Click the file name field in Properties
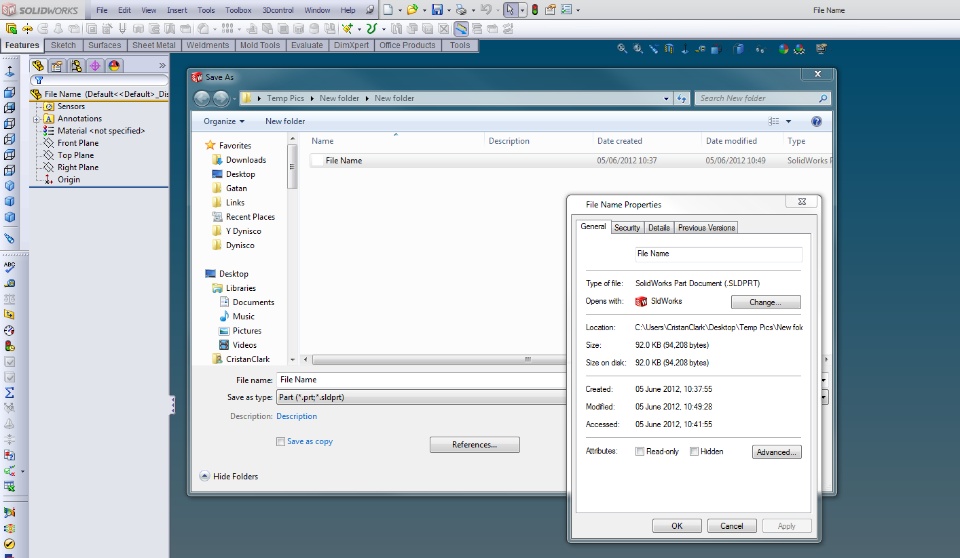960x558 pixels. tap(718, 254)
